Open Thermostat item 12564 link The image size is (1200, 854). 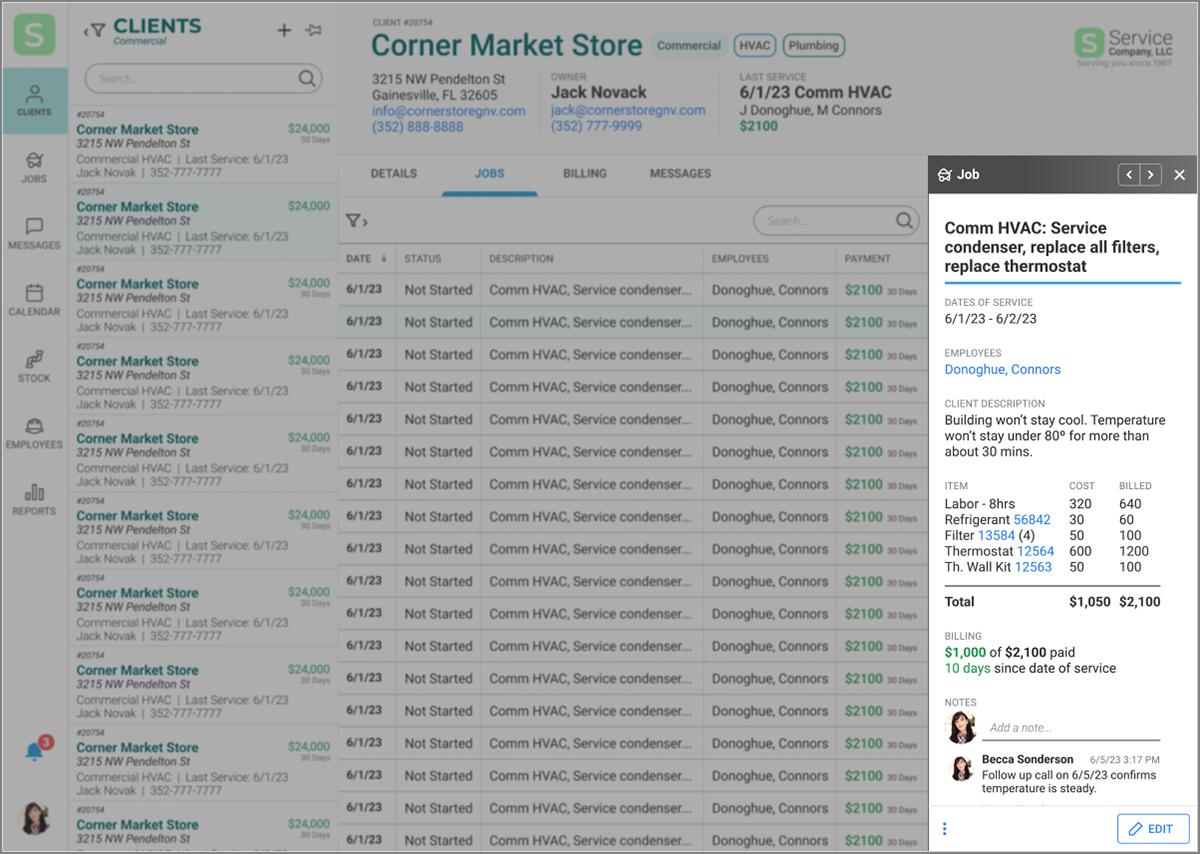(x=1035, y=551)
